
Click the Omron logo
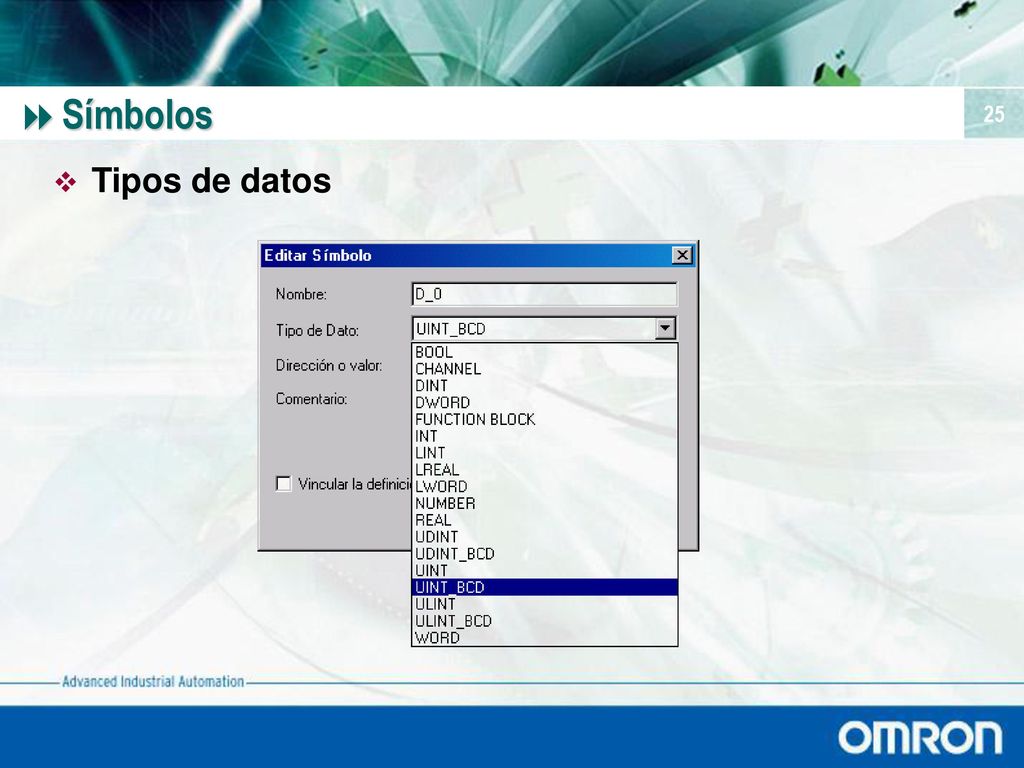[920, 738]
